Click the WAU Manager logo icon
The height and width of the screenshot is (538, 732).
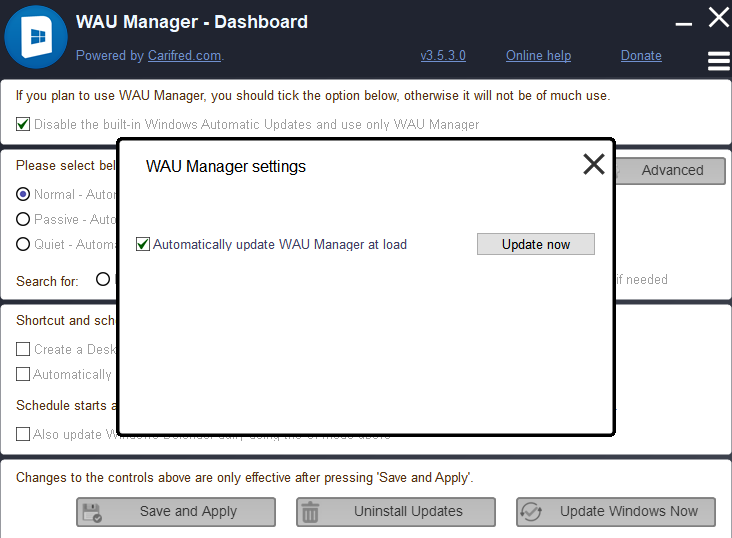[x=35, y=38]
